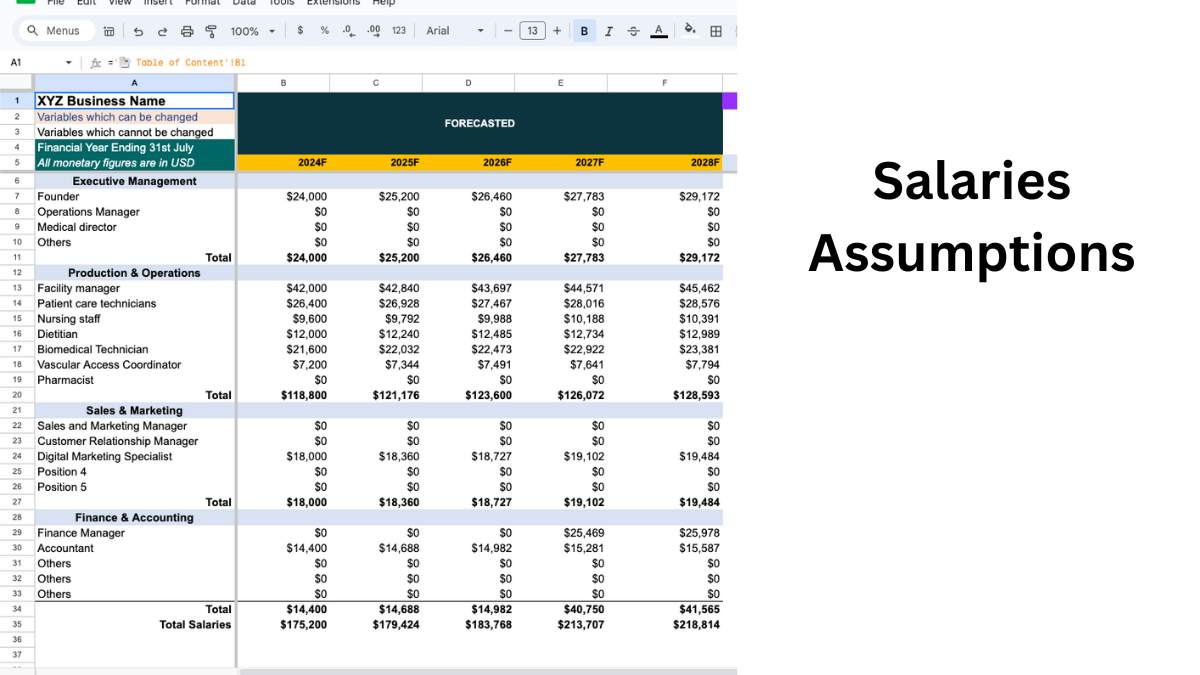Viewport: 1200px width, 675px height.
Task: Format as percent
Action: (x=324, y=31)
